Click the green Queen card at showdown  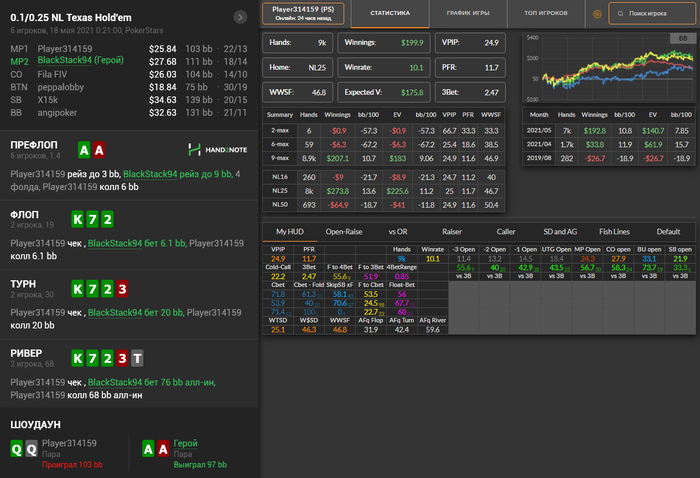coord(17,449)
